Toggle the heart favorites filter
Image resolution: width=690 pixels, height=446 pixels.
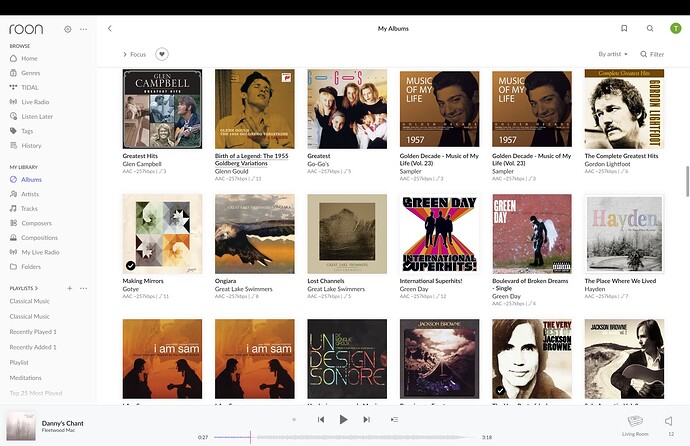pyautogui.click(x=162, y=54)
